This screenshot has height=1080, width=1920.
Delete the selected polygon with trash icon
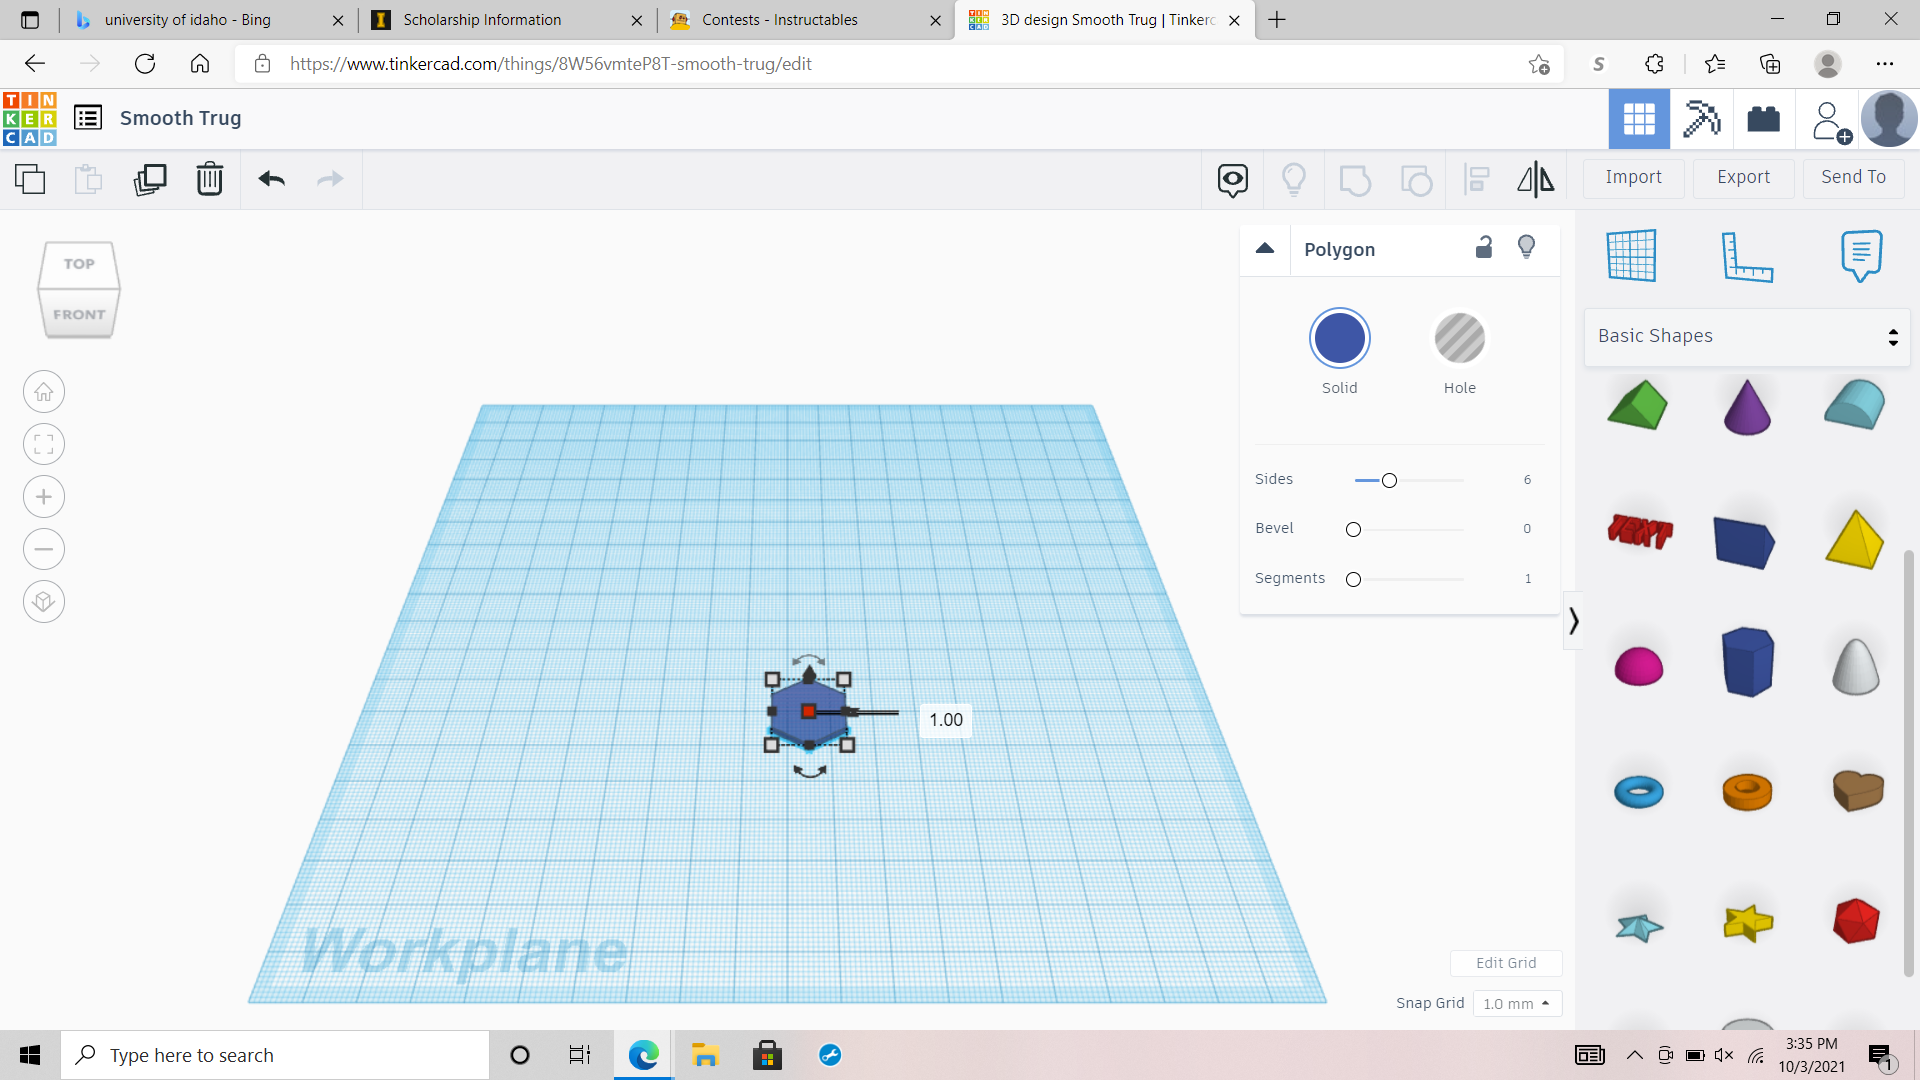point(210,179)
